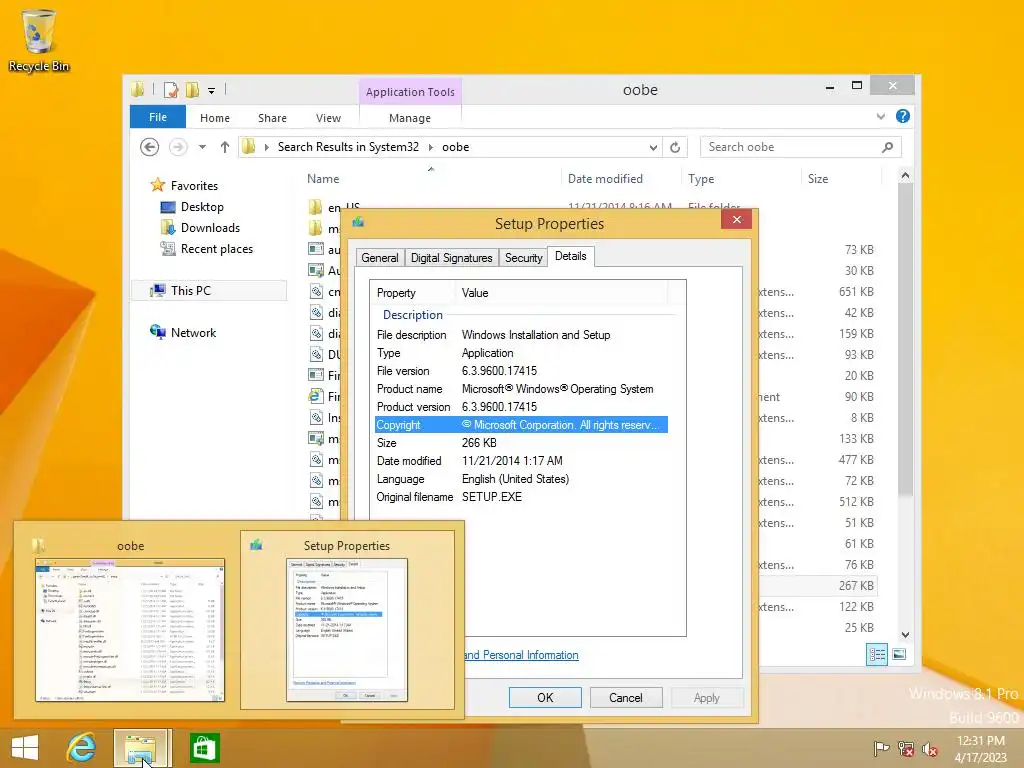Open the Windows Store taskbar icon
Screen dimensions: 1024x768
tap(204, 748)
